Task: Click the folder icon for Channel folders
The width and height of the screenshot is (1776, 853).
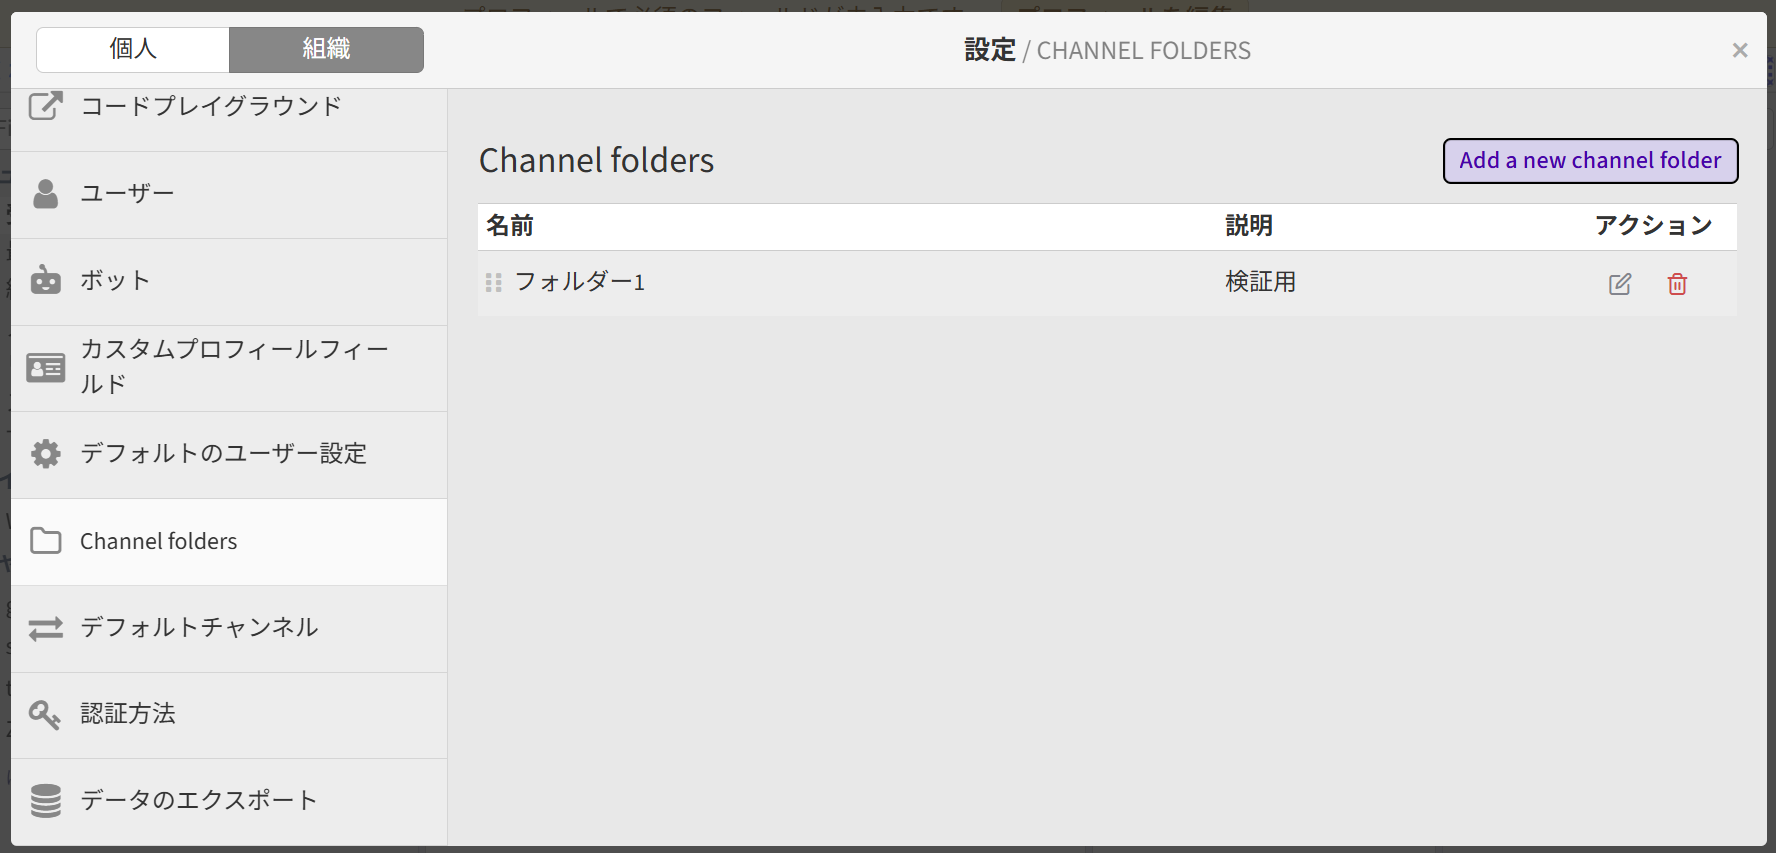Action: [x=46, y=541]
